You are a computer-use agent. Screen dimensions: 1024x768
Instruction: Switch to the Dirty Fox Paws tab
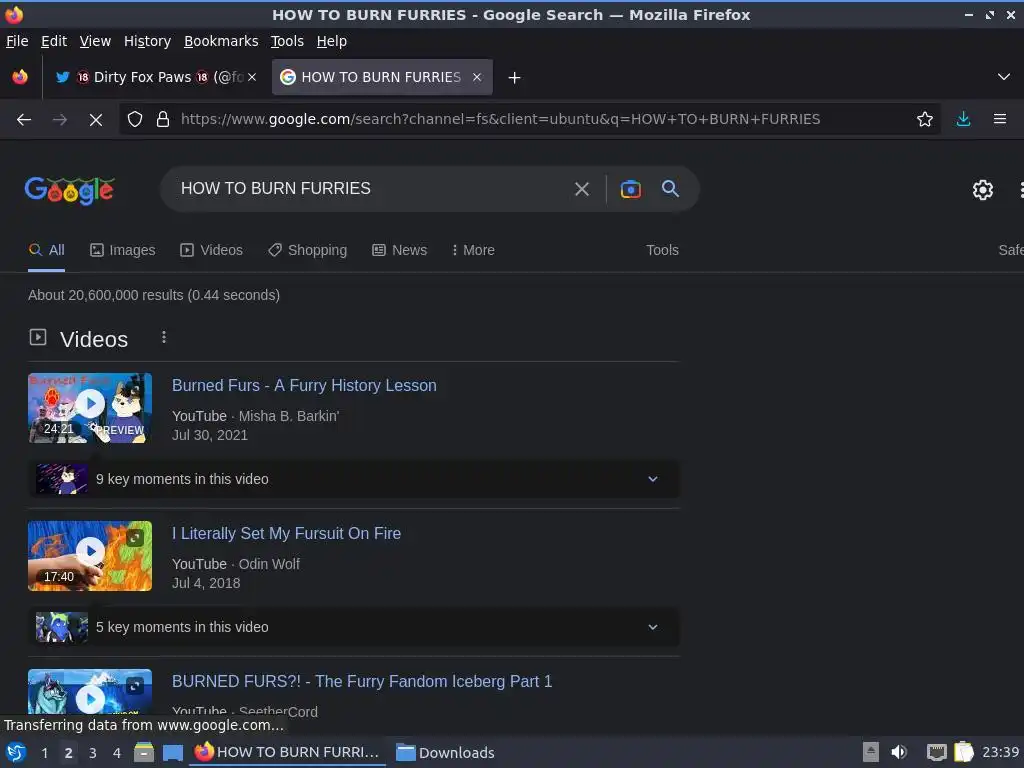(x=155, y=77)
